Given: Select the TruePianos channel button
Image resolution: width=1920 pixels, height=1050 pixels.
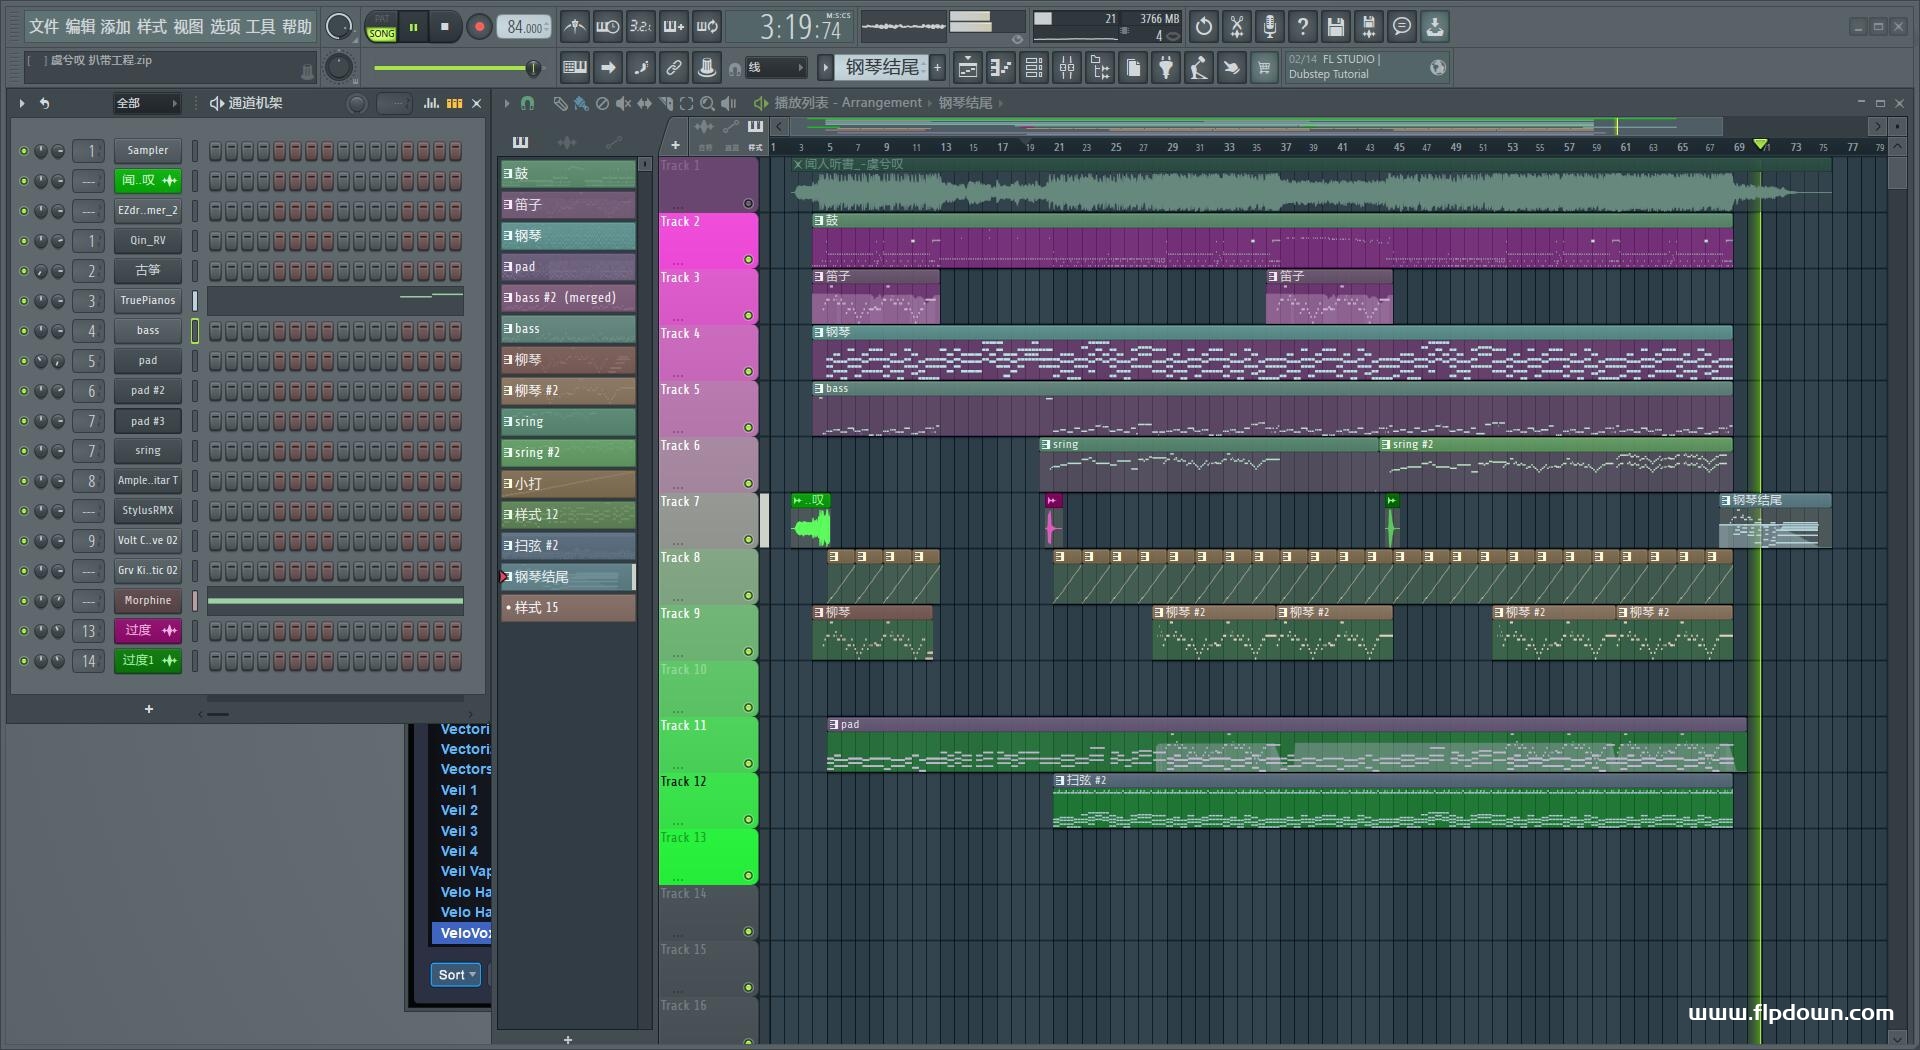Looking at the screenshot, I should [147, 301].
